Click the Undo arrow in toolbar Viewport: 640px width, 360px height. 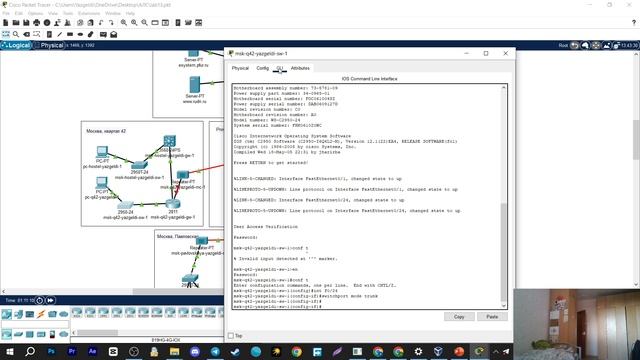[x=101, y=23]
